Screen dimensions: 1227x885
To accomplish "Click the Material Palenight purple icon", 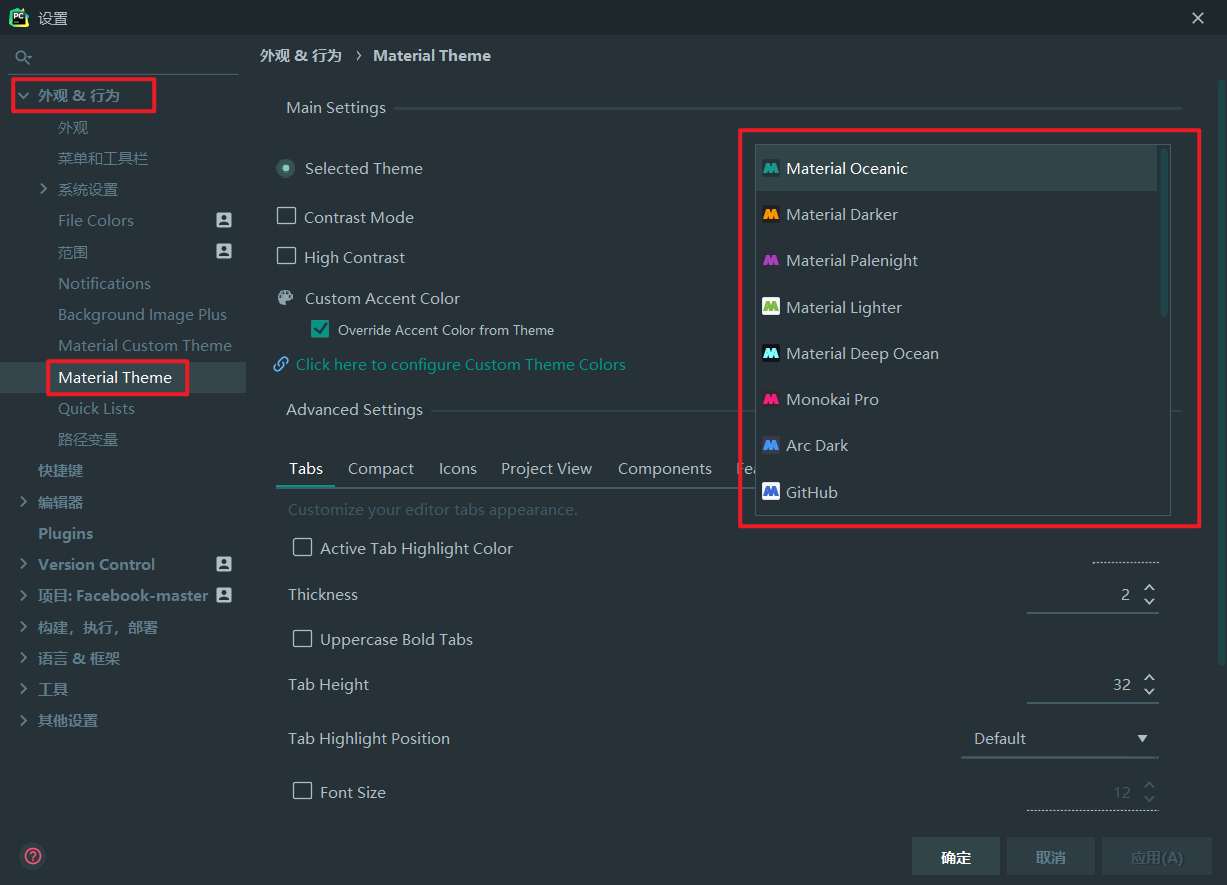I will [771, 260].
